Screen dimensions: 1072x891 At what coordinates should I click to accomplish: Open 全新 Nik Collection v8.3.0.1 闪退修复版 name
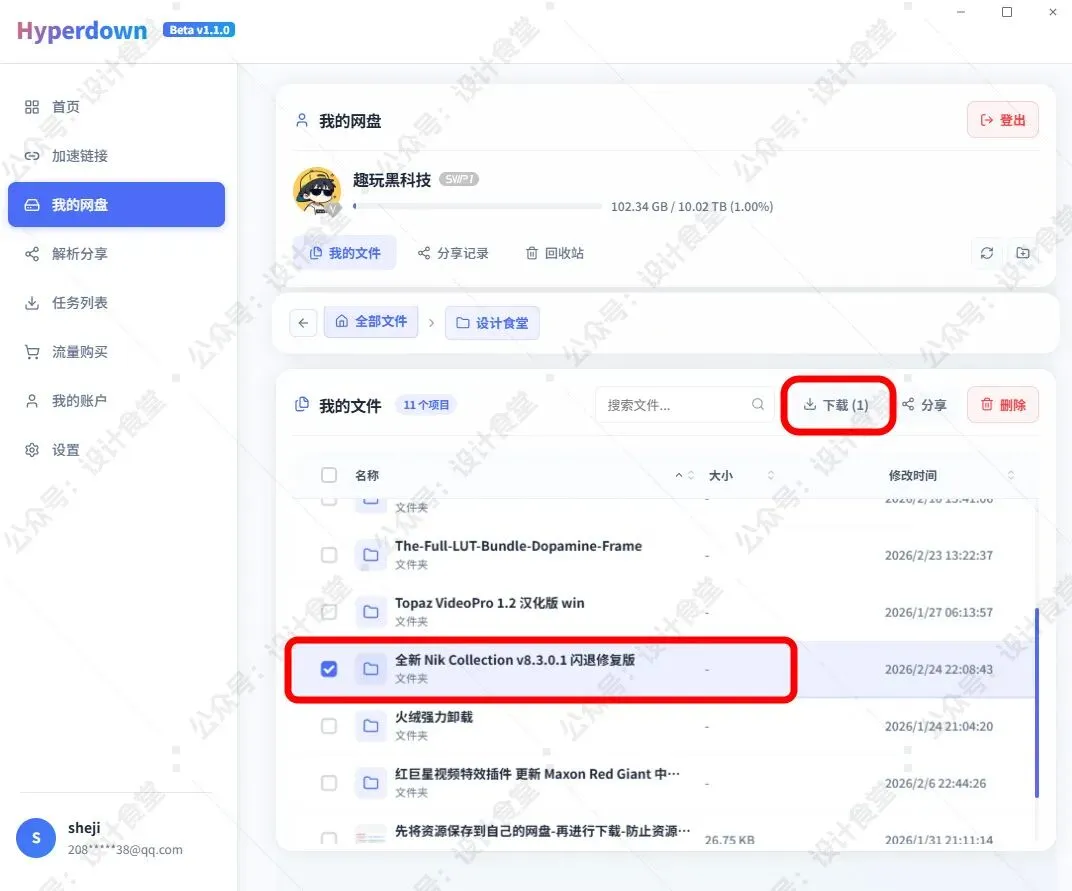pyautogui.click(x=515, y=660)
